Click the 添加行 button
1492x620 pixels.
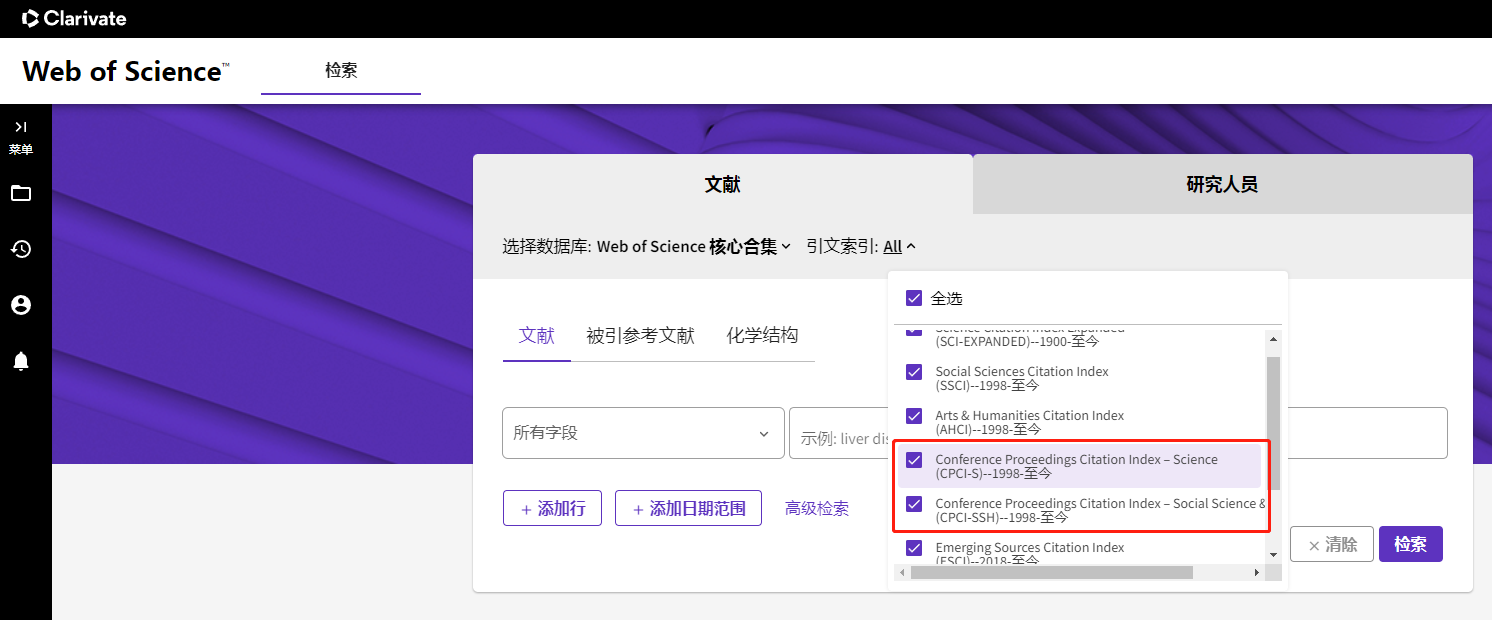click(552, 508)
